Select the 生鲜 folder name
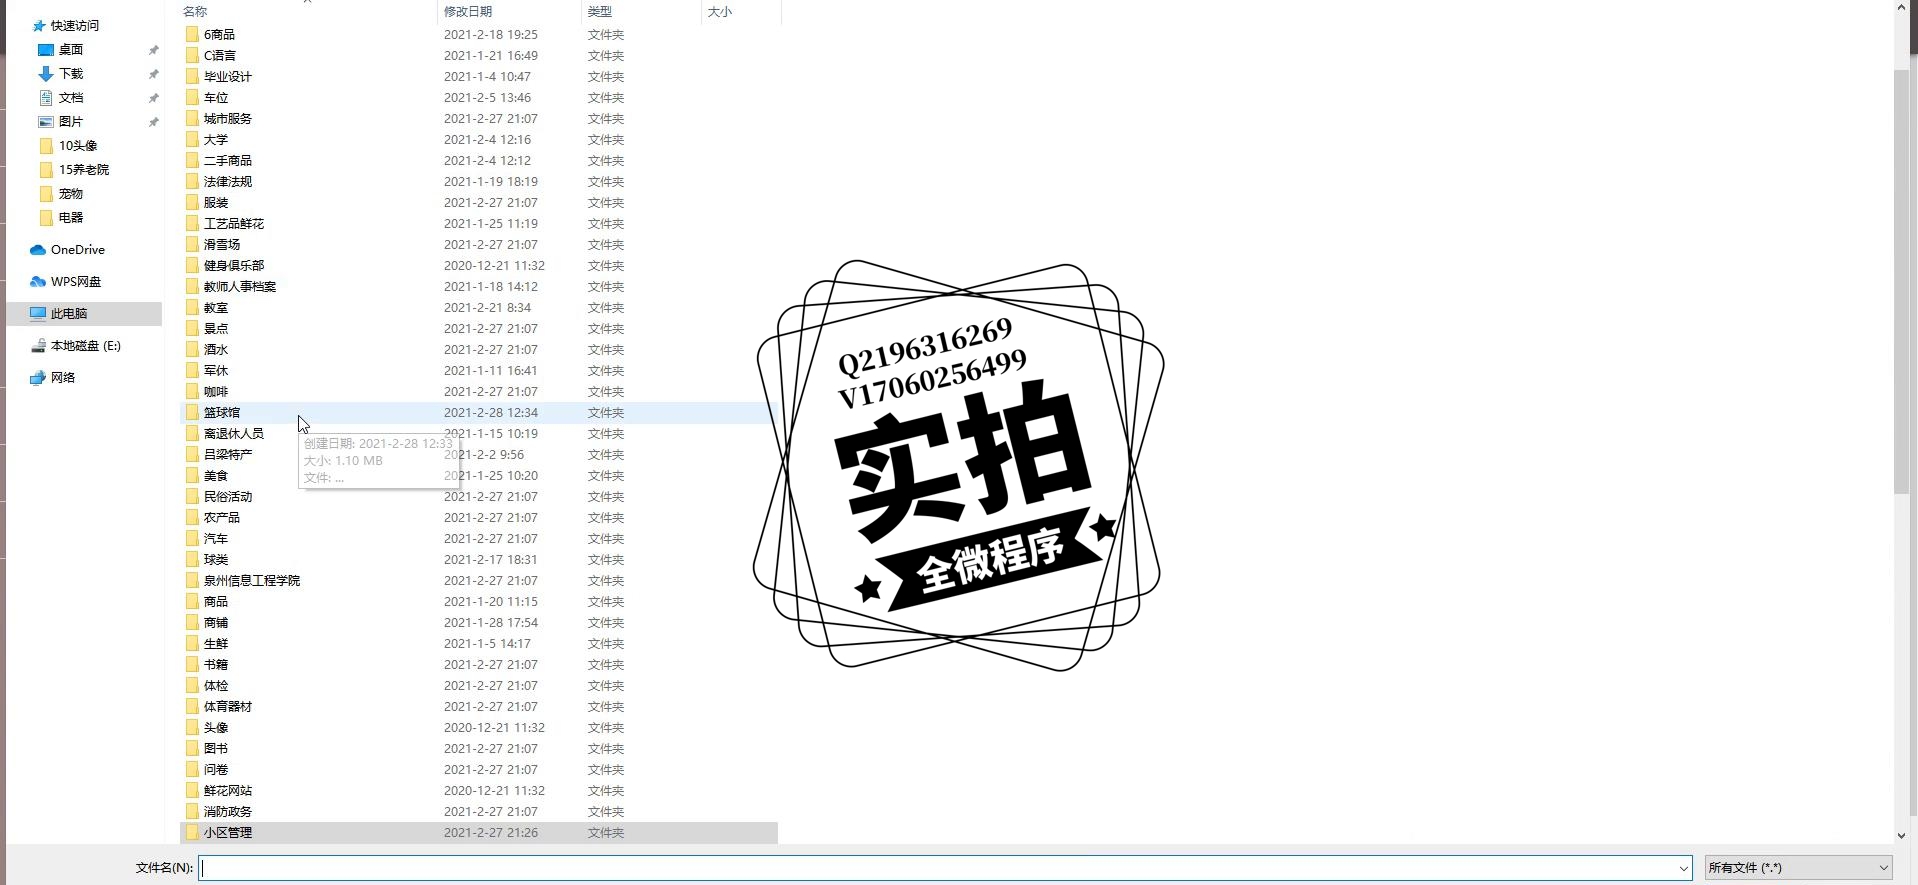 tap(215, 643)
